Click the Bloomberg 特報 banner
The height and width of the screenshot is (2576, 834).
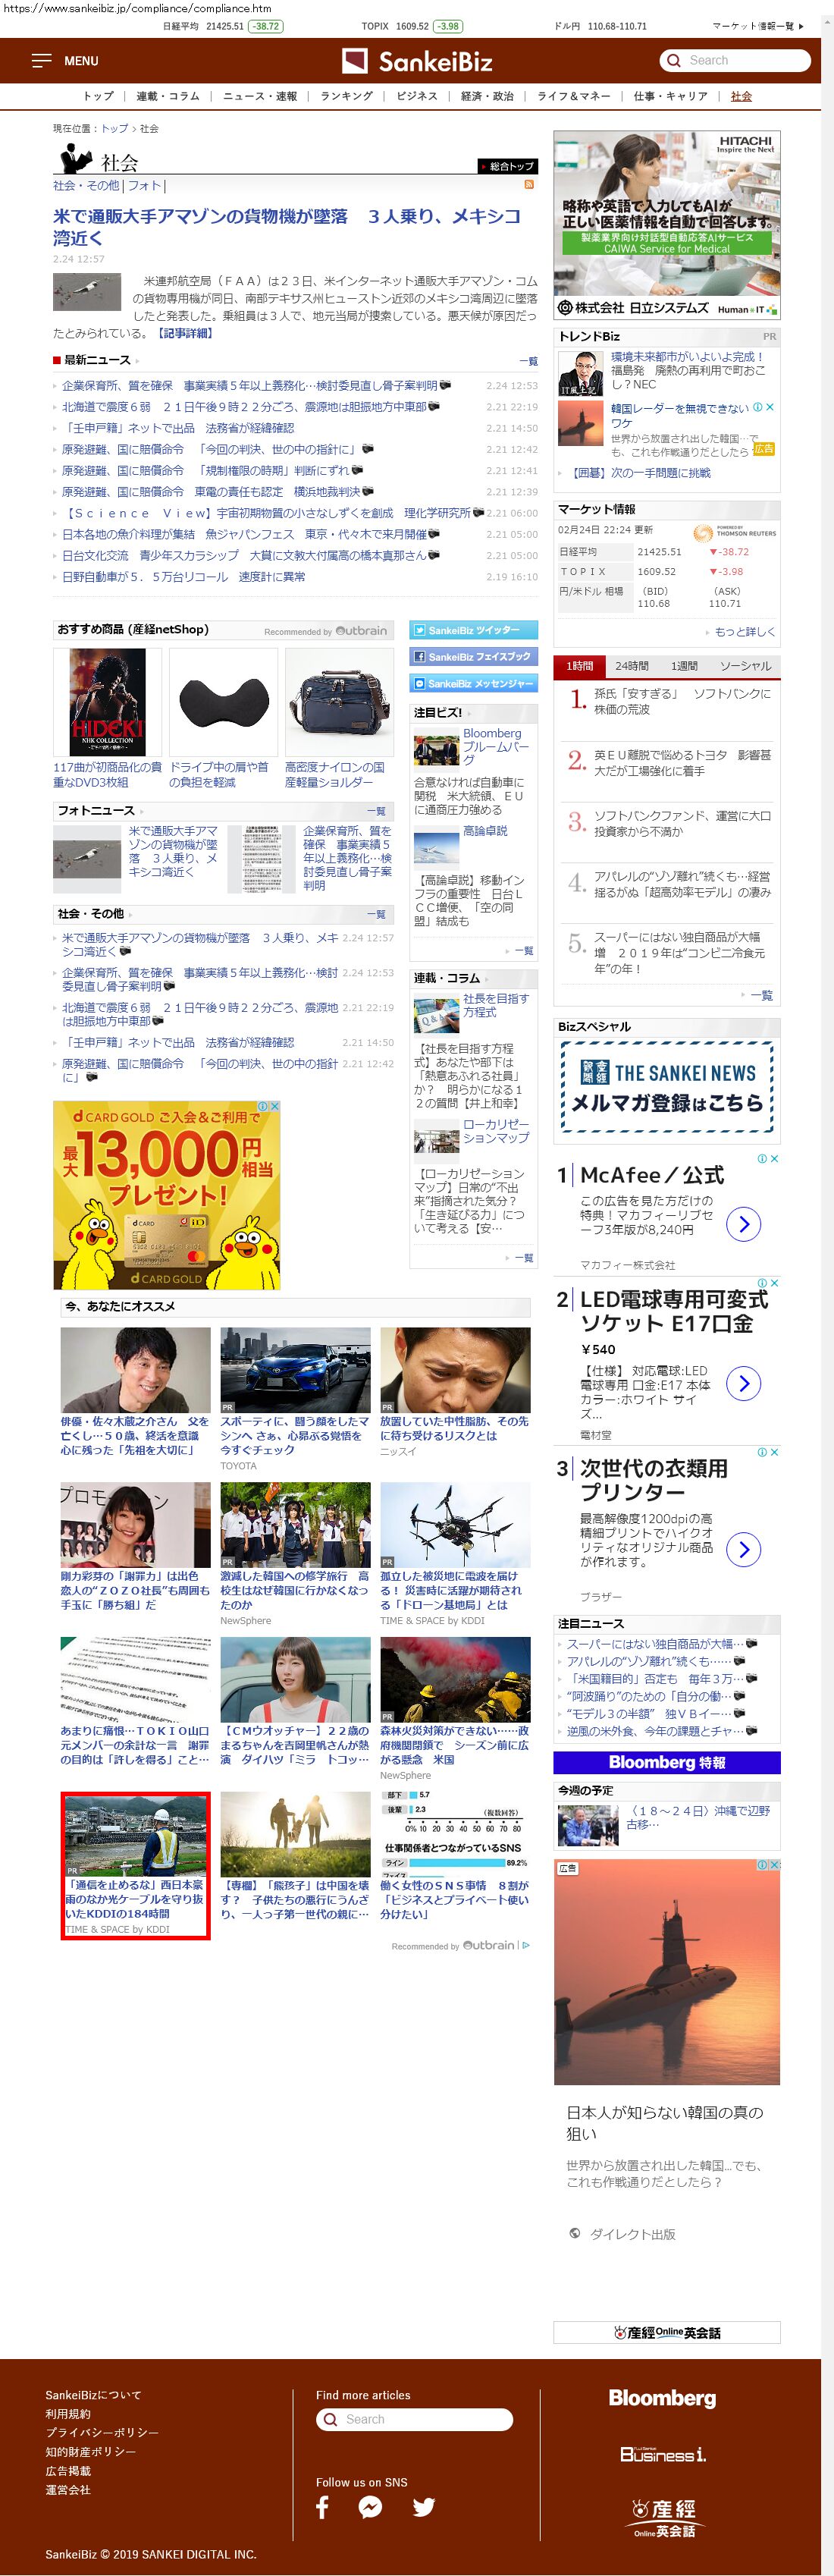(x=667, y=1762)
